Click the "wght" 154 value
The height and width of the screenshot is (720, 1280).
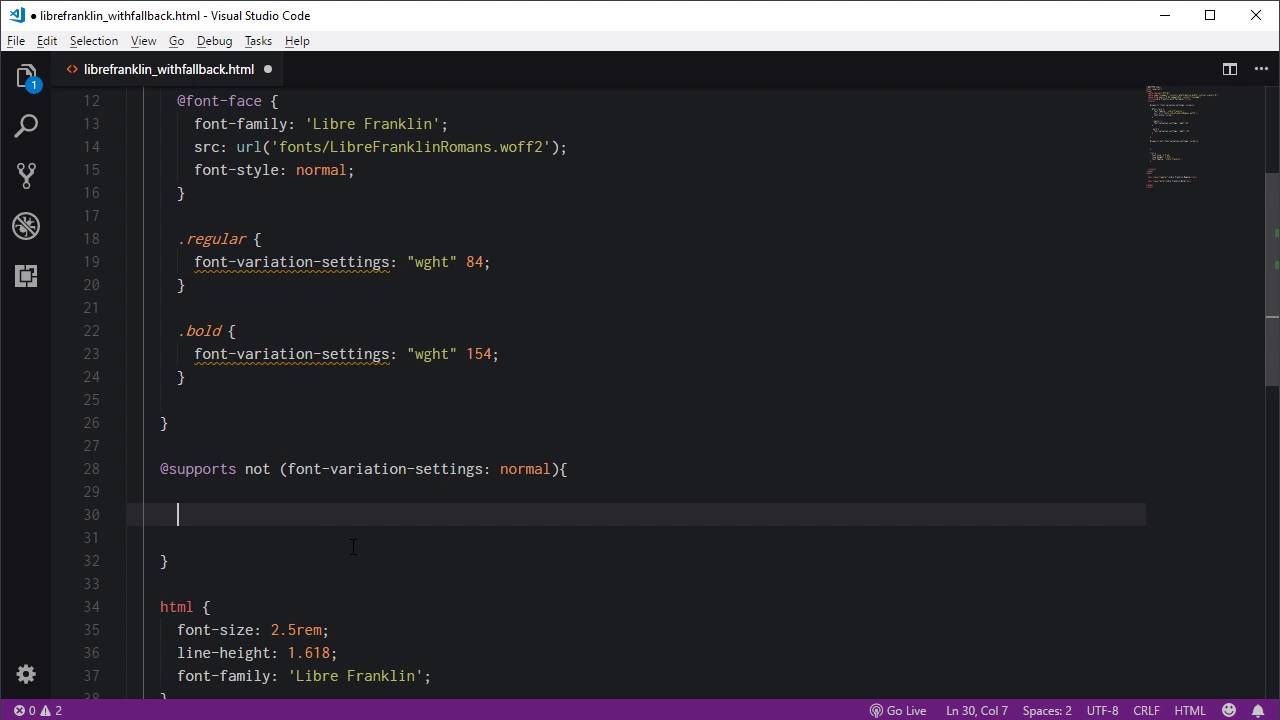pyautogui.click(x=448, y=354)
